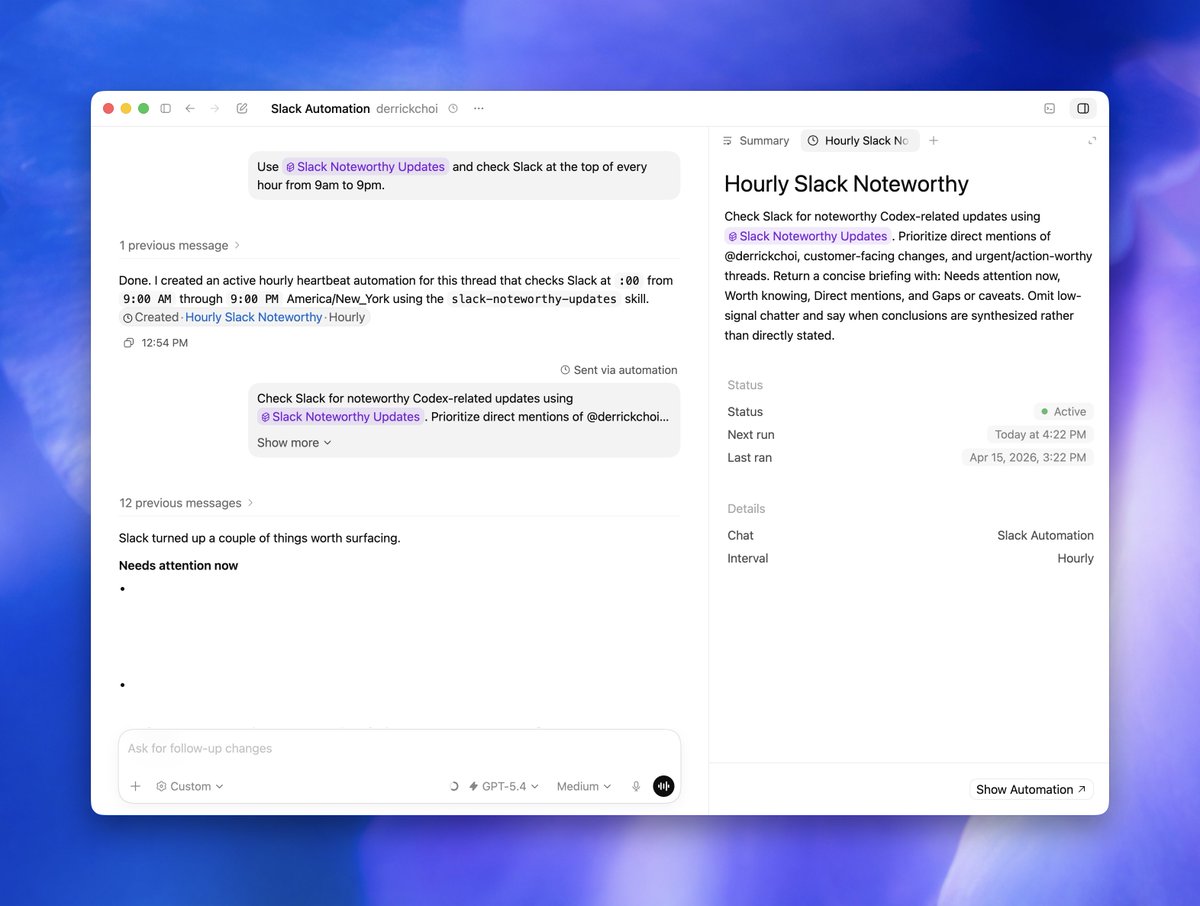Expand 12 previous messages
This screenshot has height=906, width=1200.
pyautogui.click(x=187, y=503)
